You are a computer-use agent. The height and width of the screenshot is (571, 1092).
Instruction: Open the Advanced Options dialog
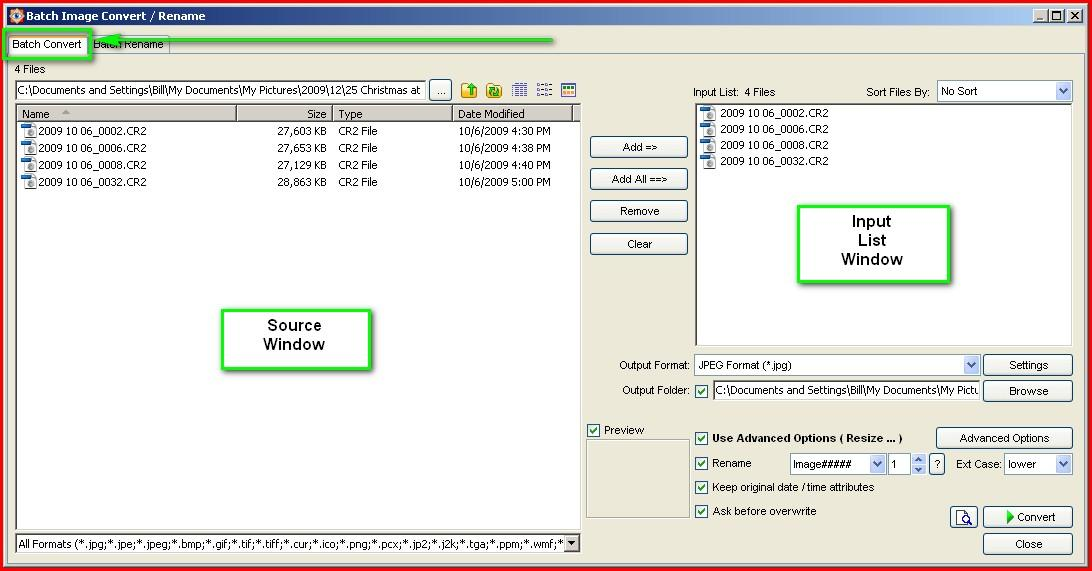(x=1004, y=438)
